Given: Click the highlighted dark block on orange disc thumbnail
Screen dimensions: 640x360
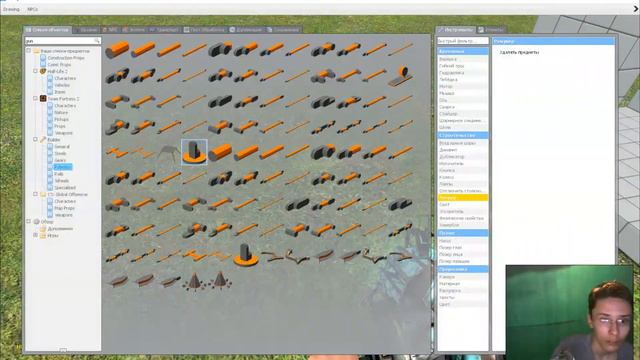Looking at the screenshot, I should click(x=194, y=152).
